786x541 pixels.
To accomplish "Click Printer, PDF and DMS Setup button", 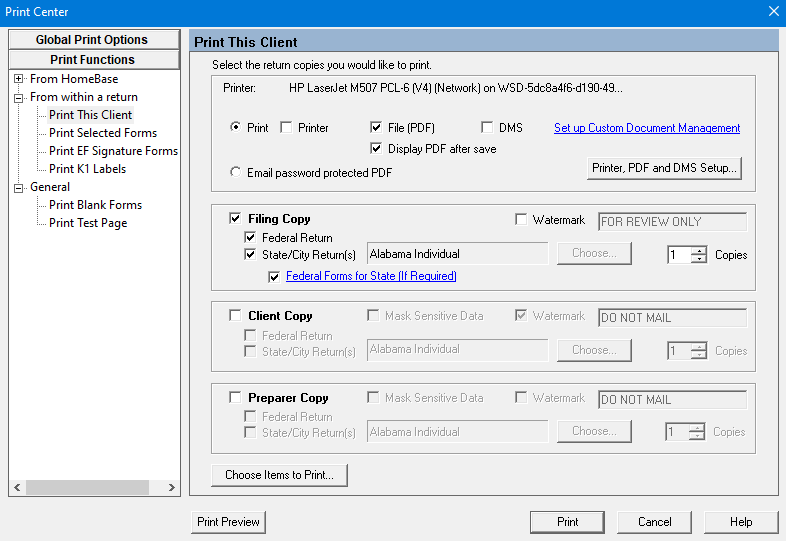I will [x=664, y=168].
